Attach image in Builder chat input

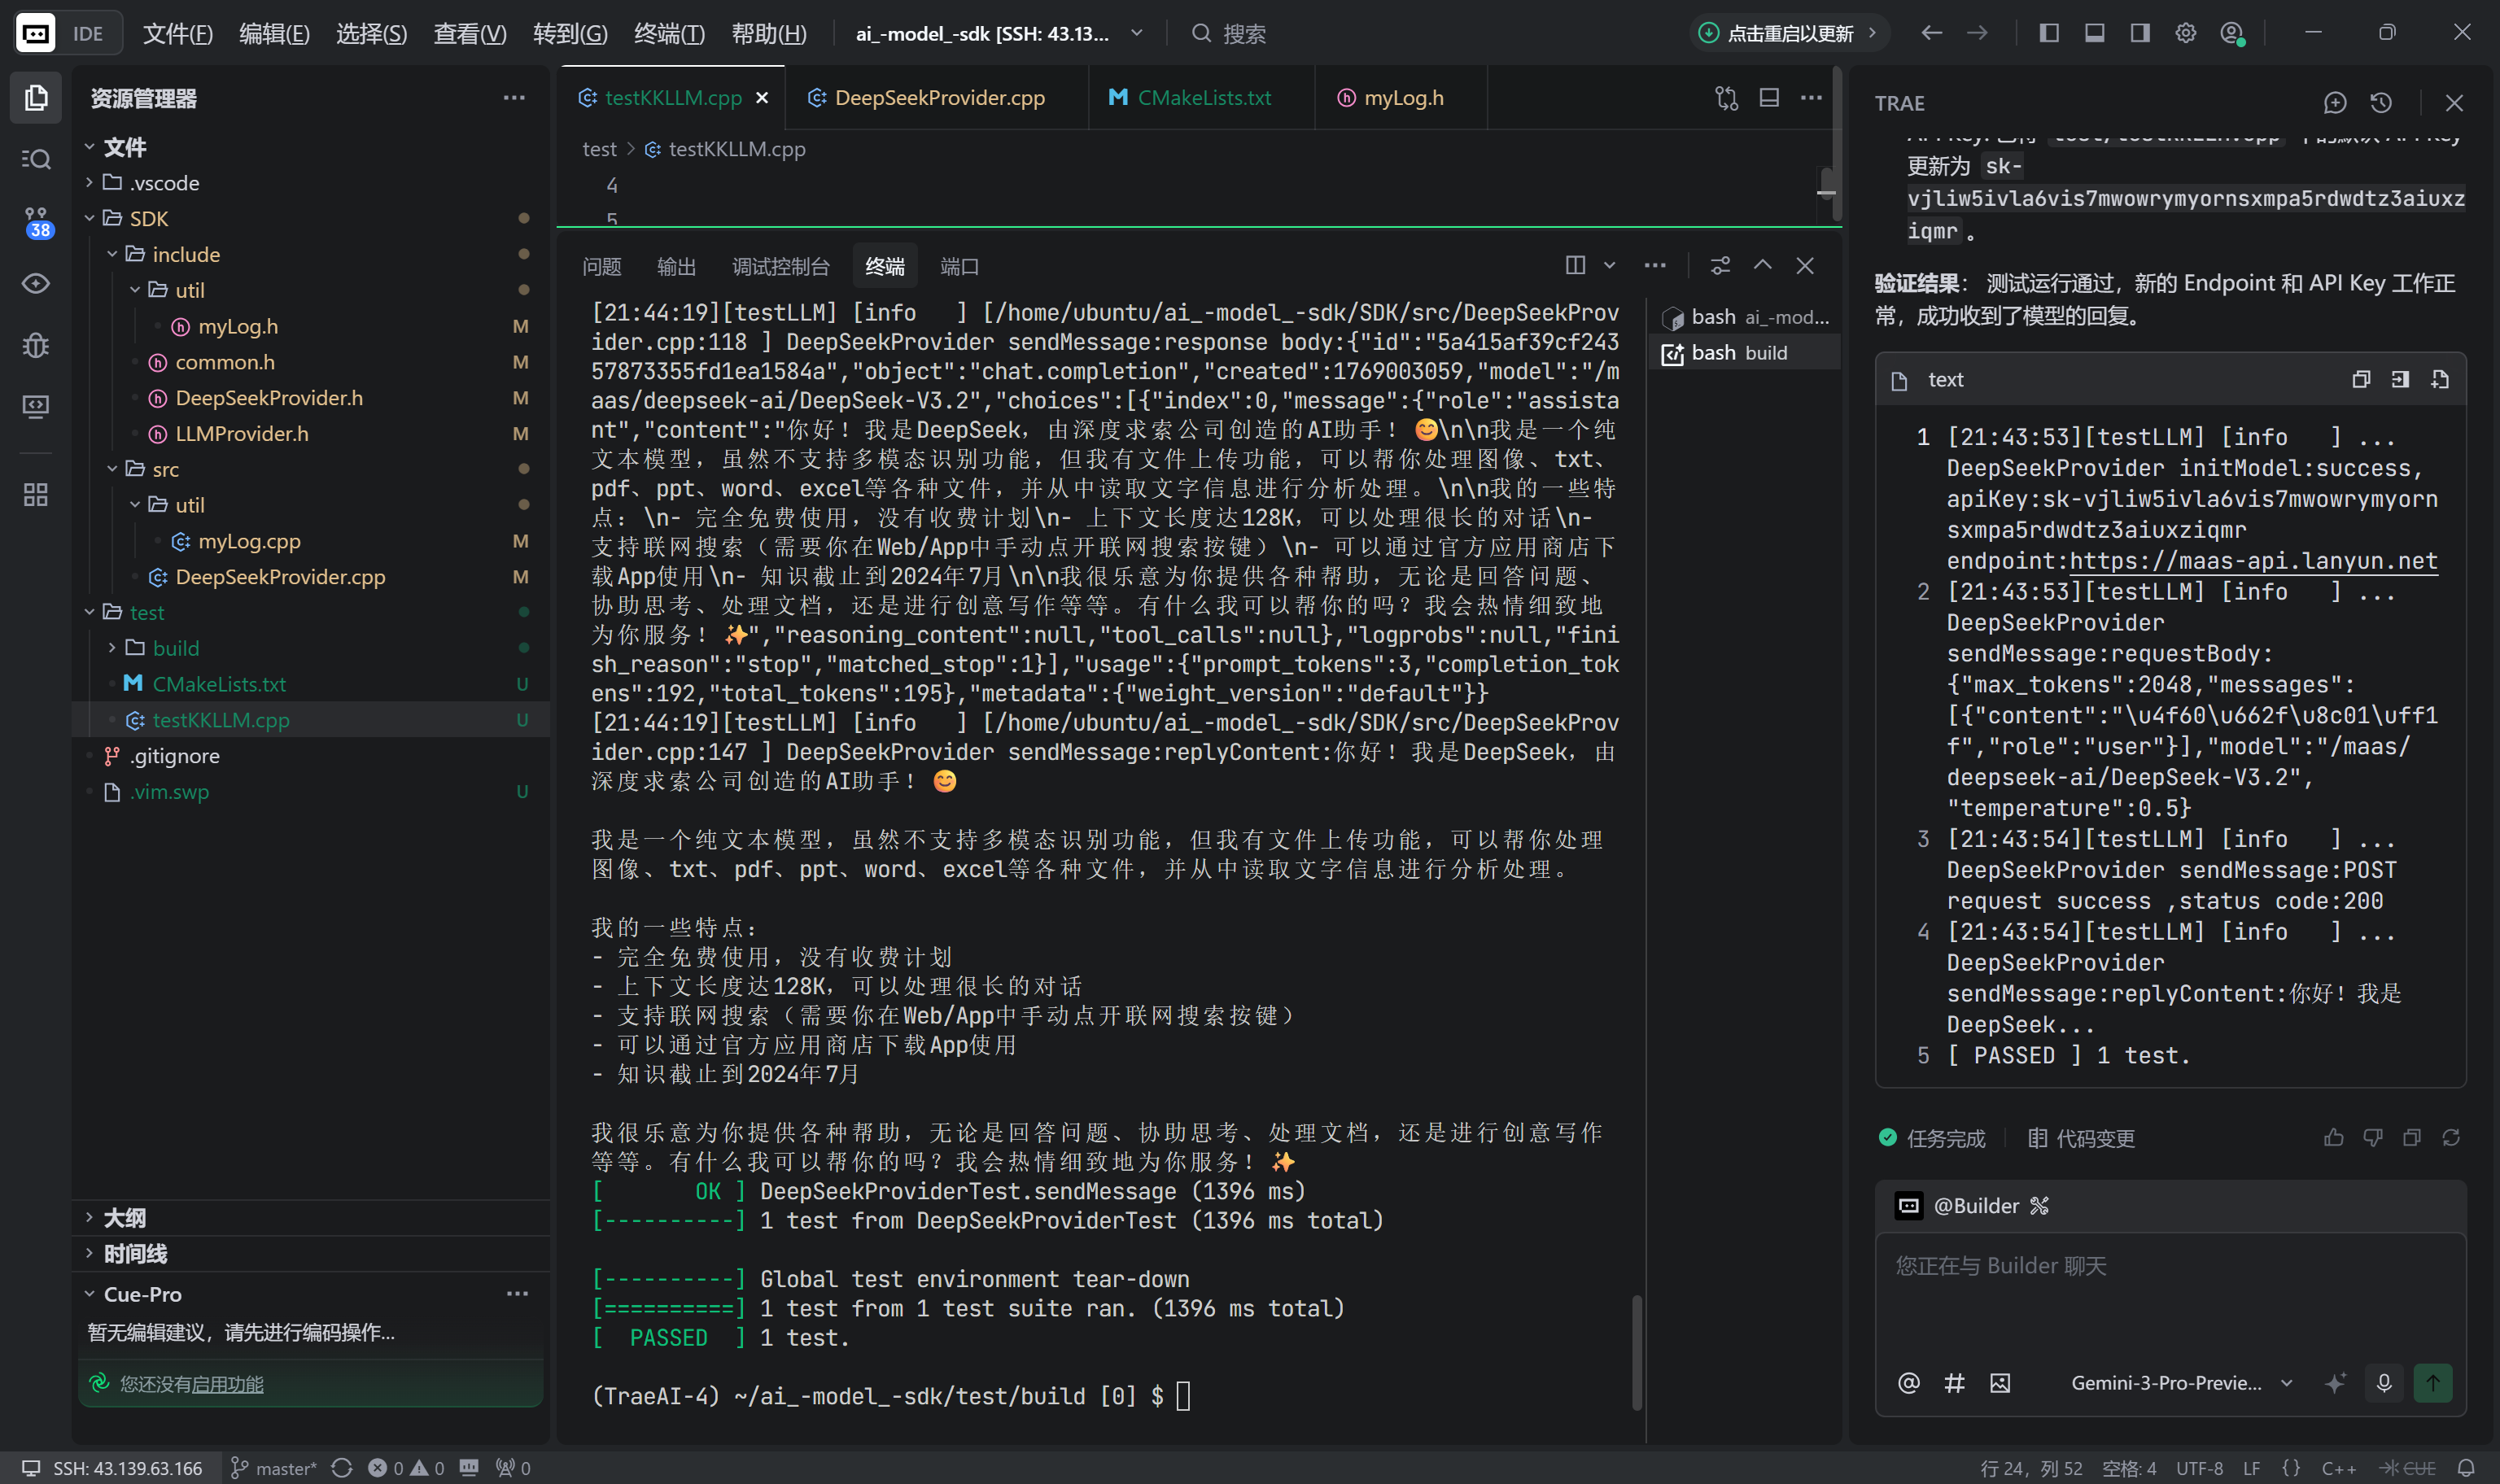tap(2000, 1383)
